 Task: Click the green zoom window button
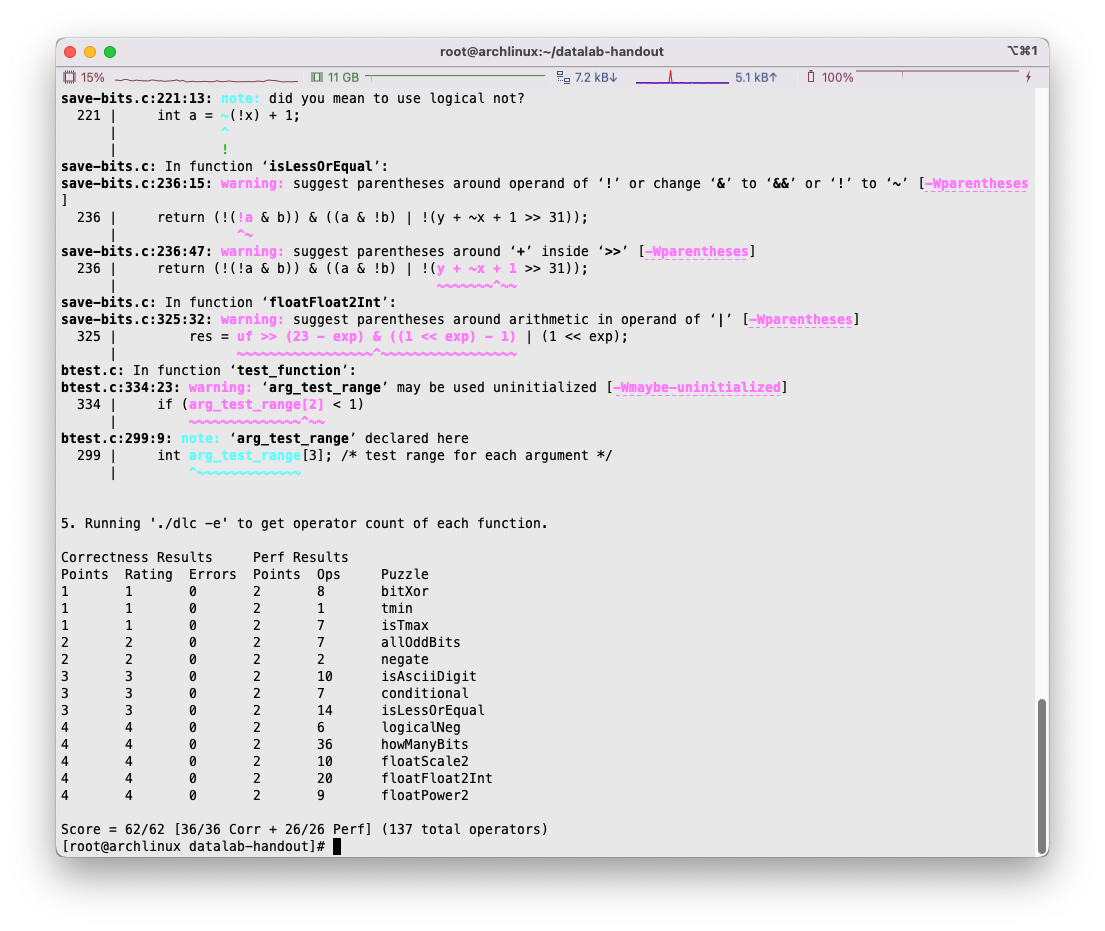110,52
